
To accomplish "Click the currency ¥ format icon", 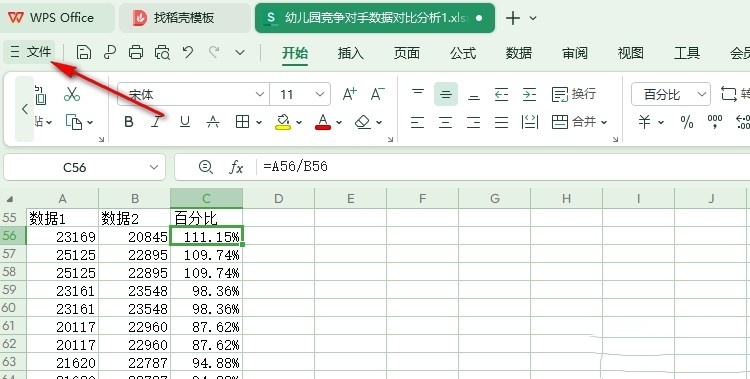I will pos(645,122).
